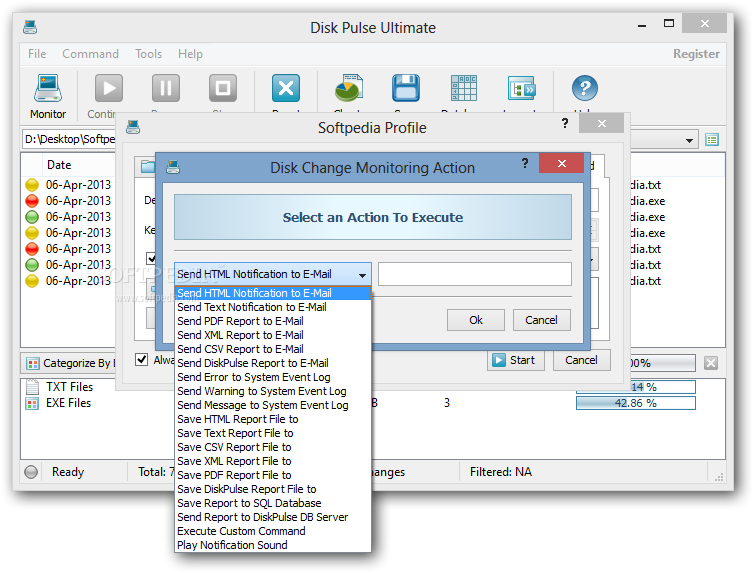Select Save XML Report File to

click(273, 461)
